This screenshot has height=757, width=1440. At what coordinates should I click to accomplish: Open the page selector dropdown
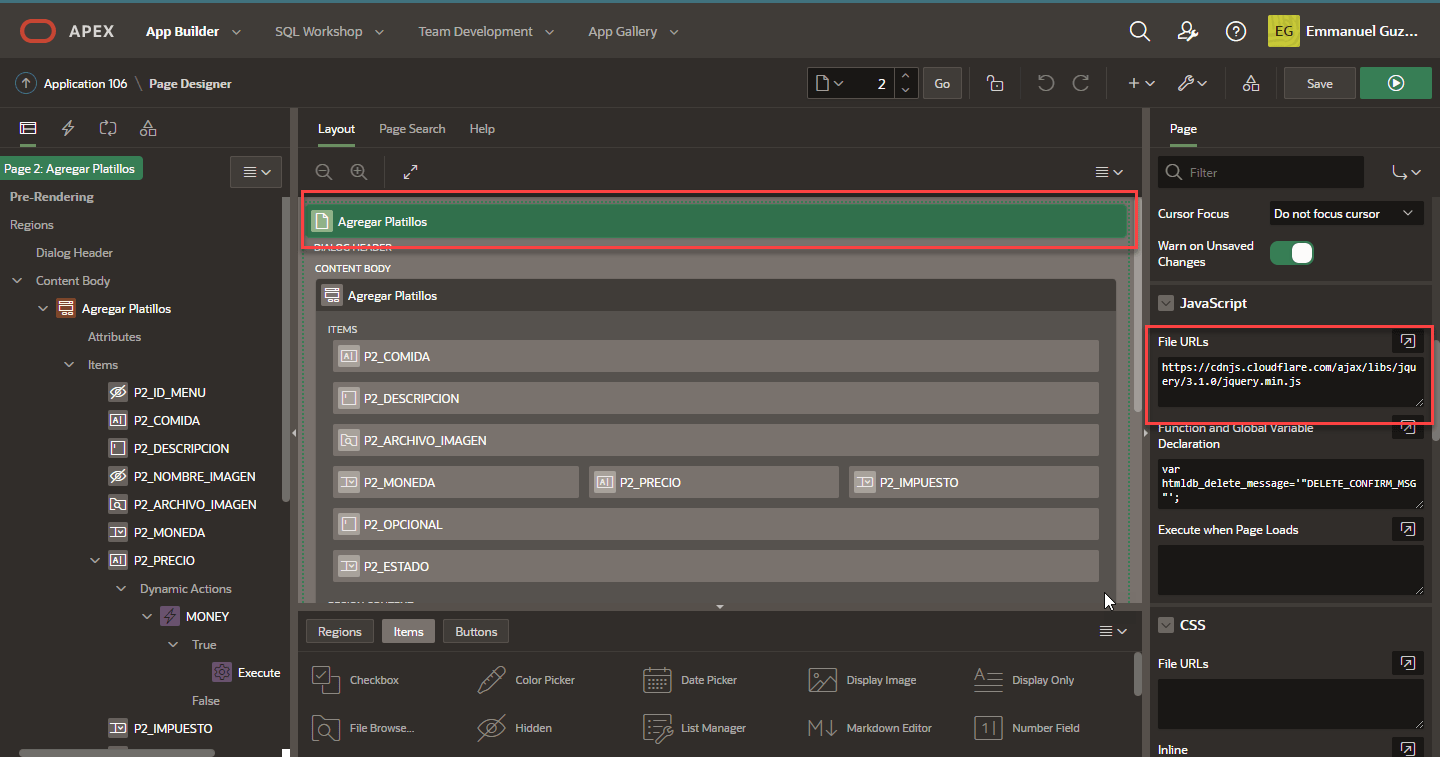point(830,84)
